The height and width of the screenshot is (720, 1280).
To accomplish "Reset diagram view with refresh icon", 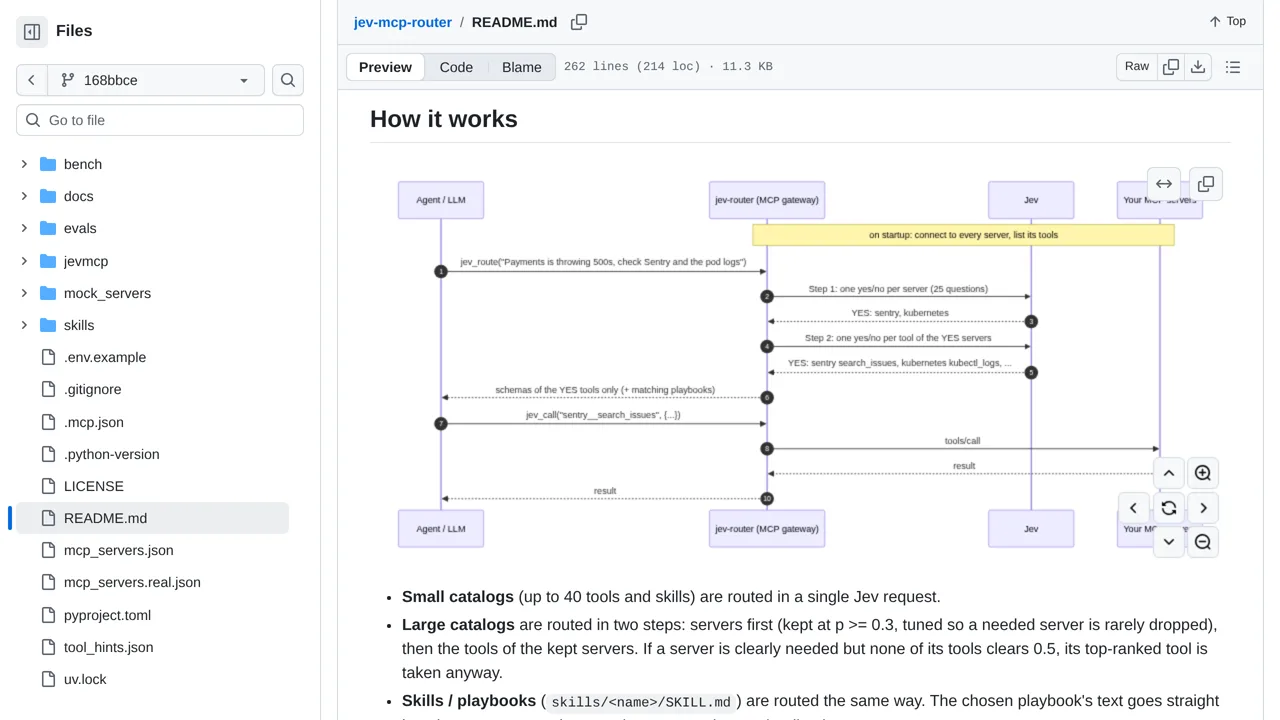I will click(1168, 508).
